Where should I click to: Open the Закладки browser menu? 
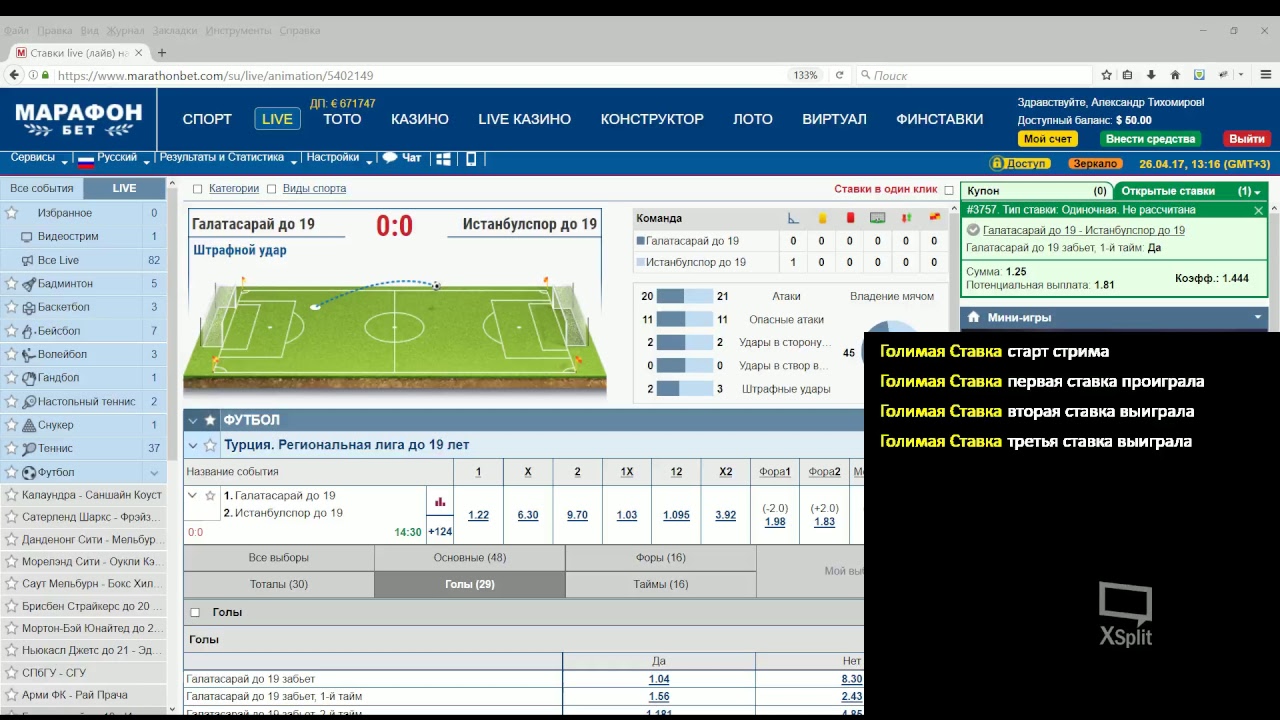coord(174,30)
